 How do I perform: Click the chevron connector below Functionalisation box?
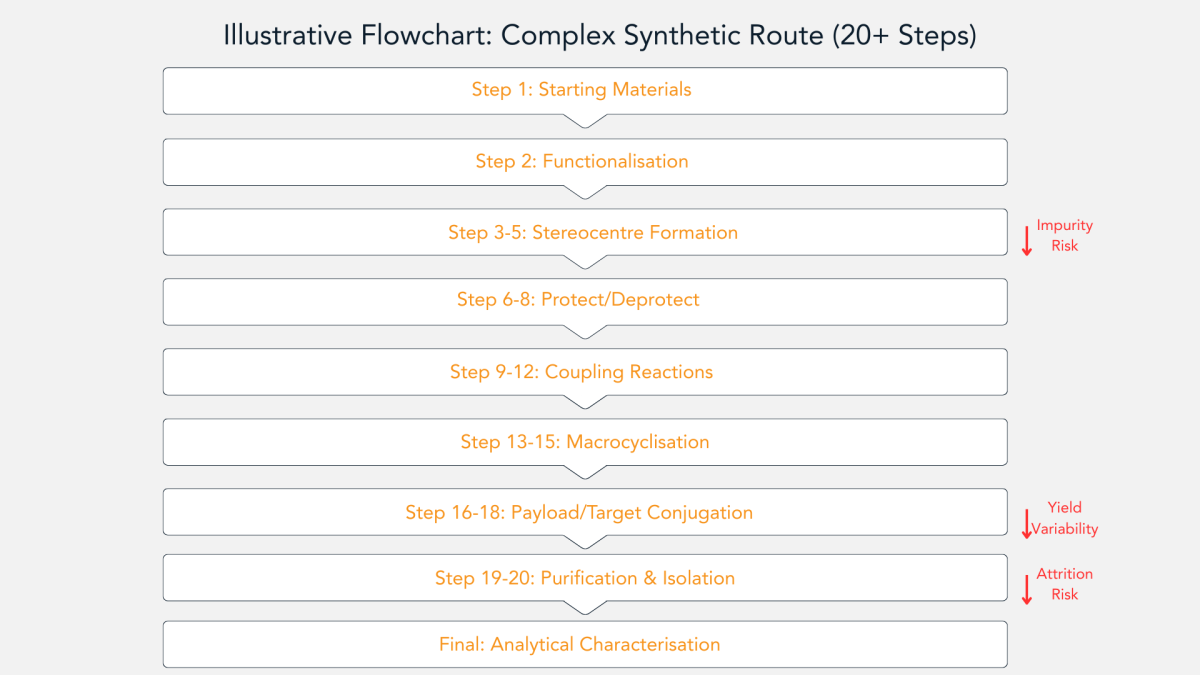pyautogui.click(x=585, y=192)
